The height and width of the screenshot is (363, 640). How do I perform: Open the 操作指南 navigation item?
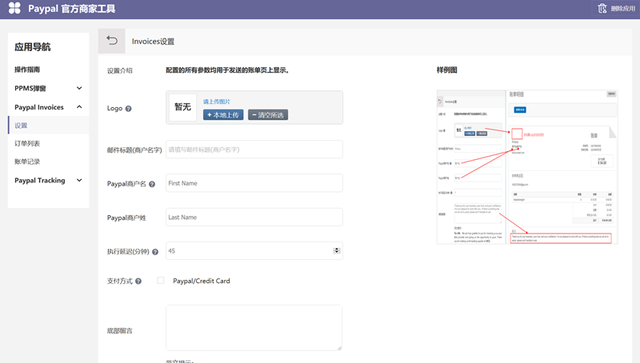(x=27, y=69)
